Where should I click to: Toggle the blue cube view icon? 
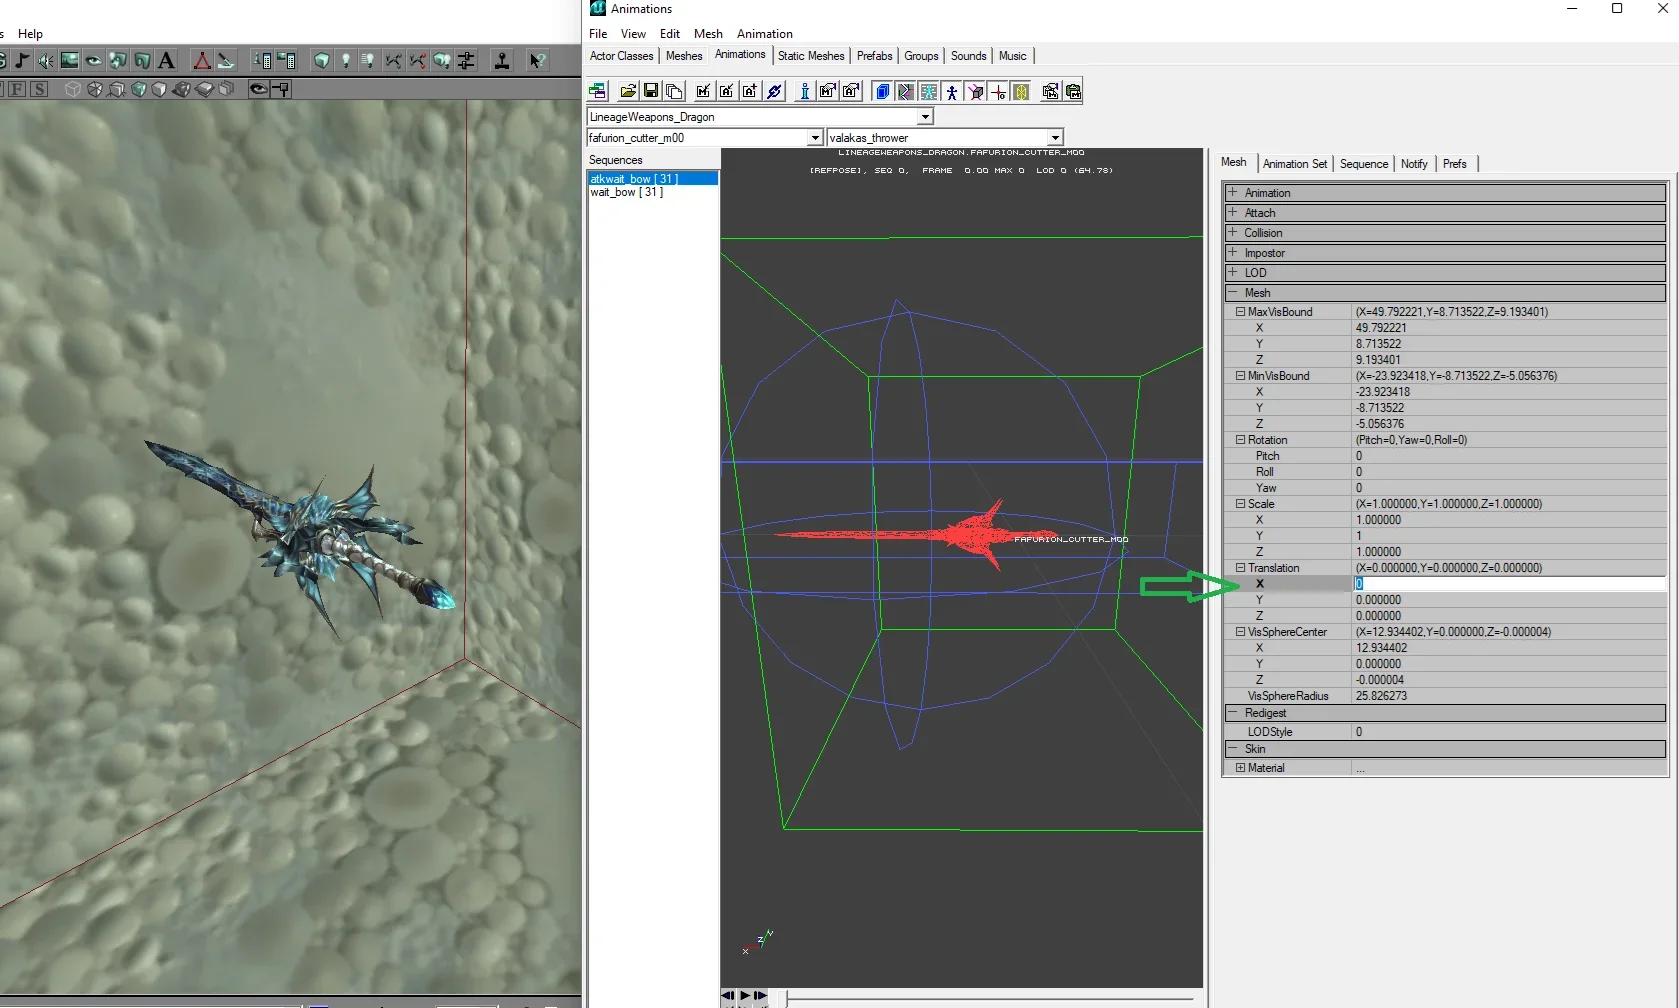point(882,91)
